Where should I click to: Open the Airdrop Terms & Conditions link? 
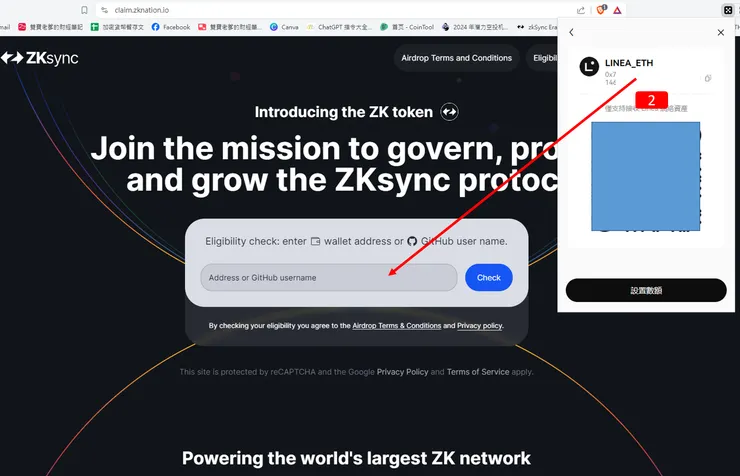(396, 326)
